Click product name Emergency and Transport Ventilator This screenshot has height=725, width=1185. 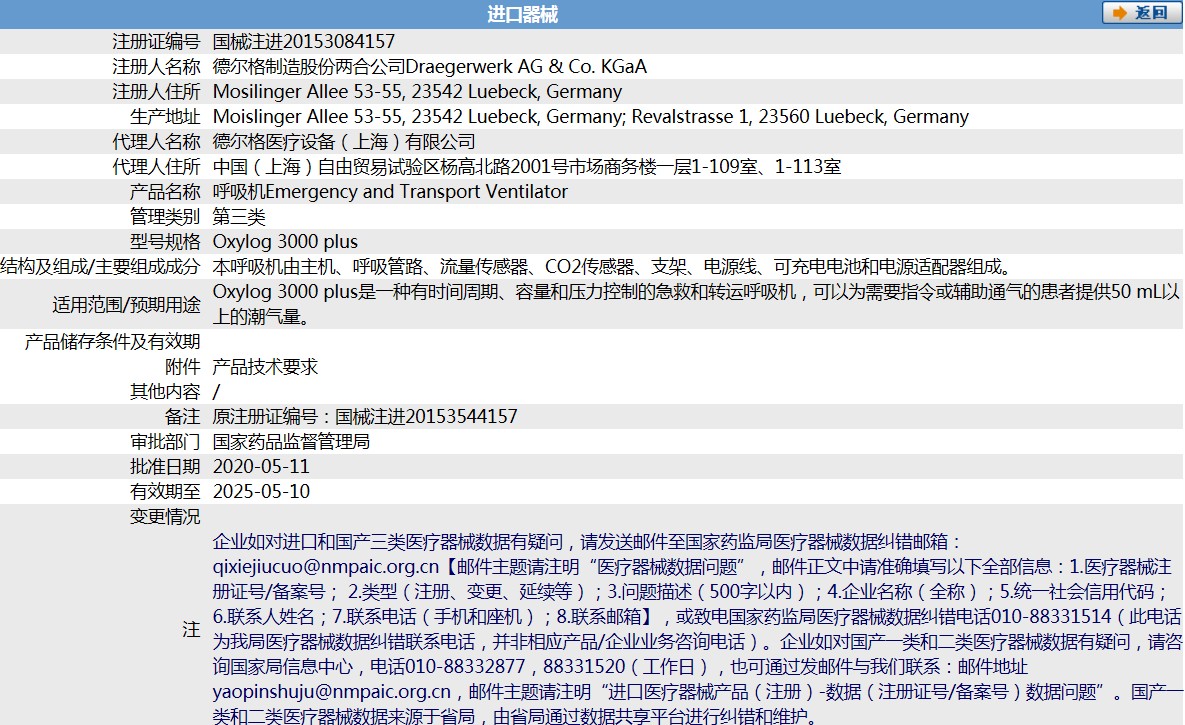tap(416, 191)
